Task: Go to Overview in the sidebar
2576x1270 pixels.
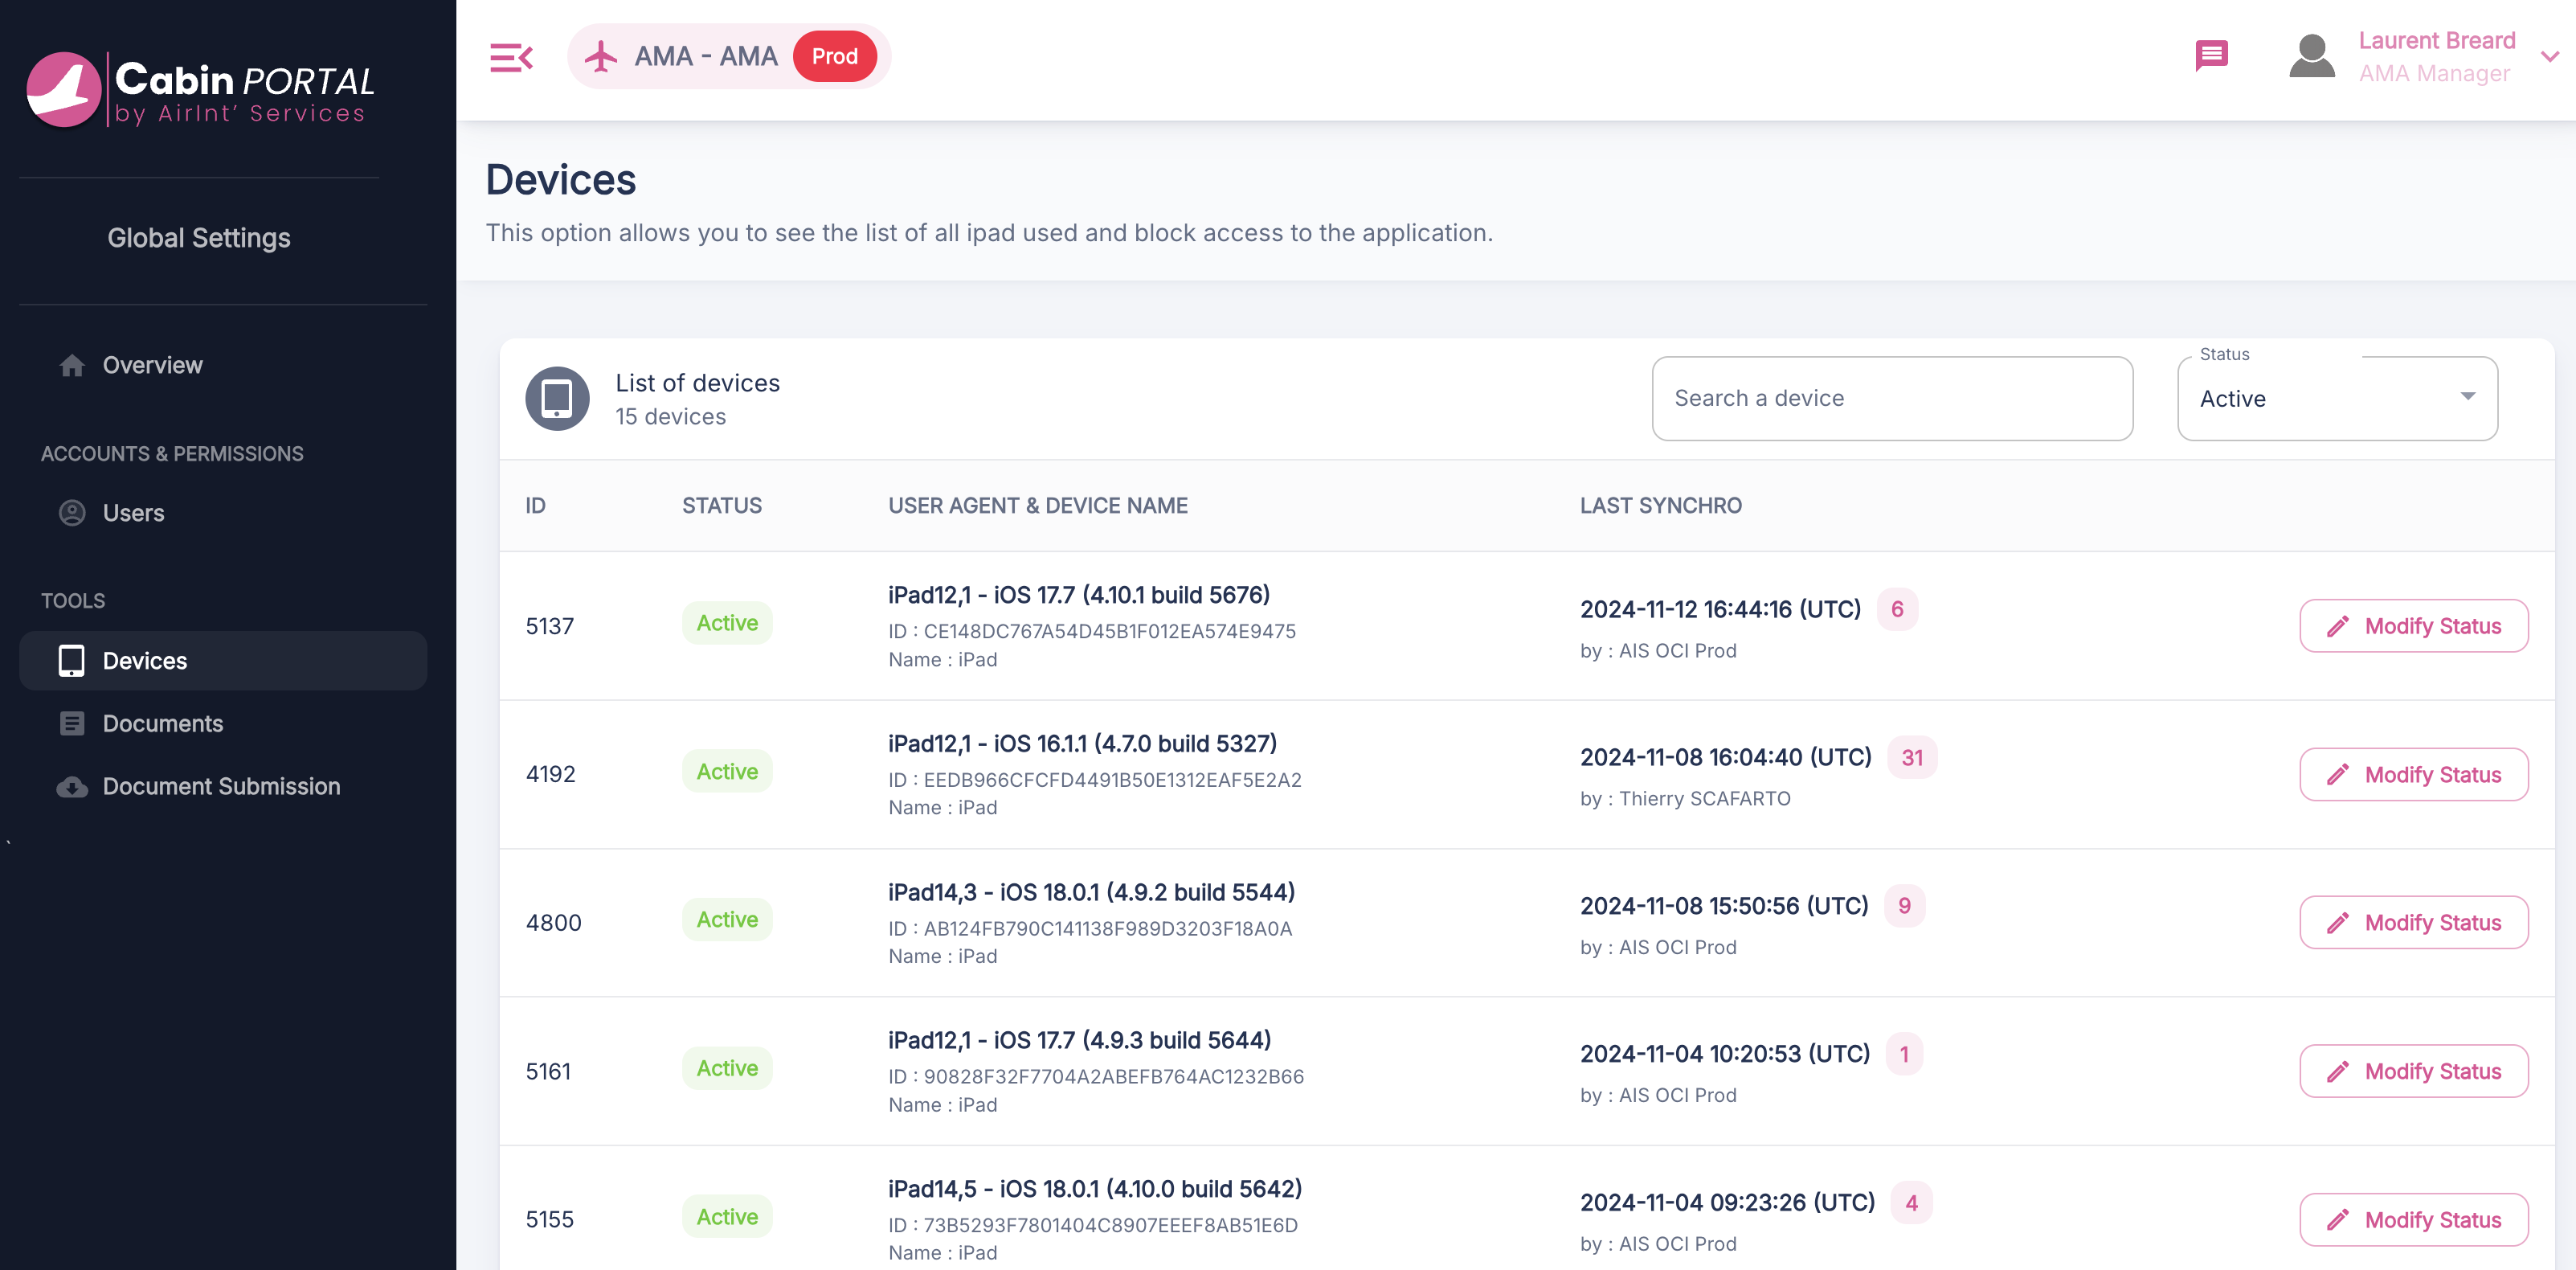Action: [152, 365]
